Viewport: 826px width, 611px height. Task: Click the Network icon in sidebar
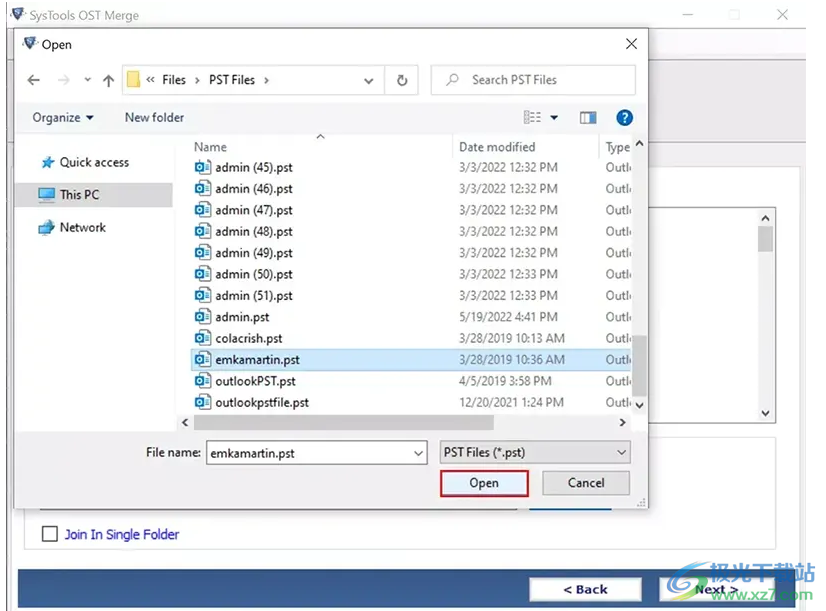coord(46,228)
